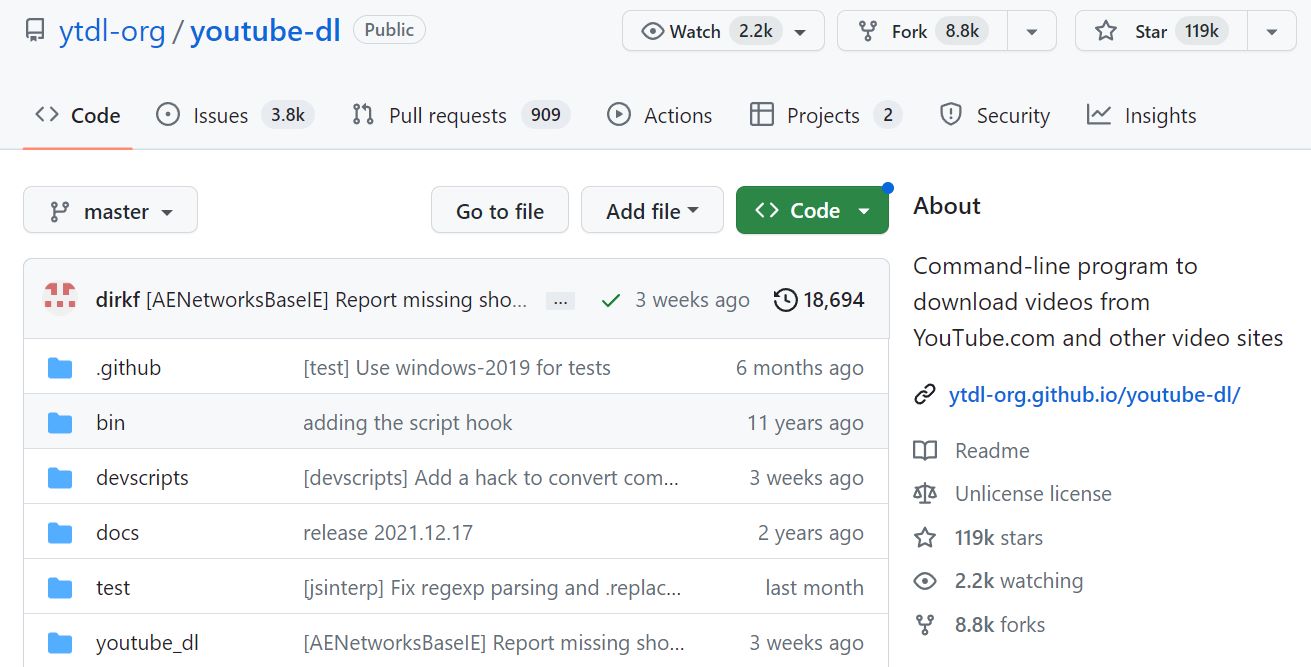The height and width of the screenshot is (667, 1311).
Task: Click the '11 years ago' timestamp
Action: click(x=805, y=423)
